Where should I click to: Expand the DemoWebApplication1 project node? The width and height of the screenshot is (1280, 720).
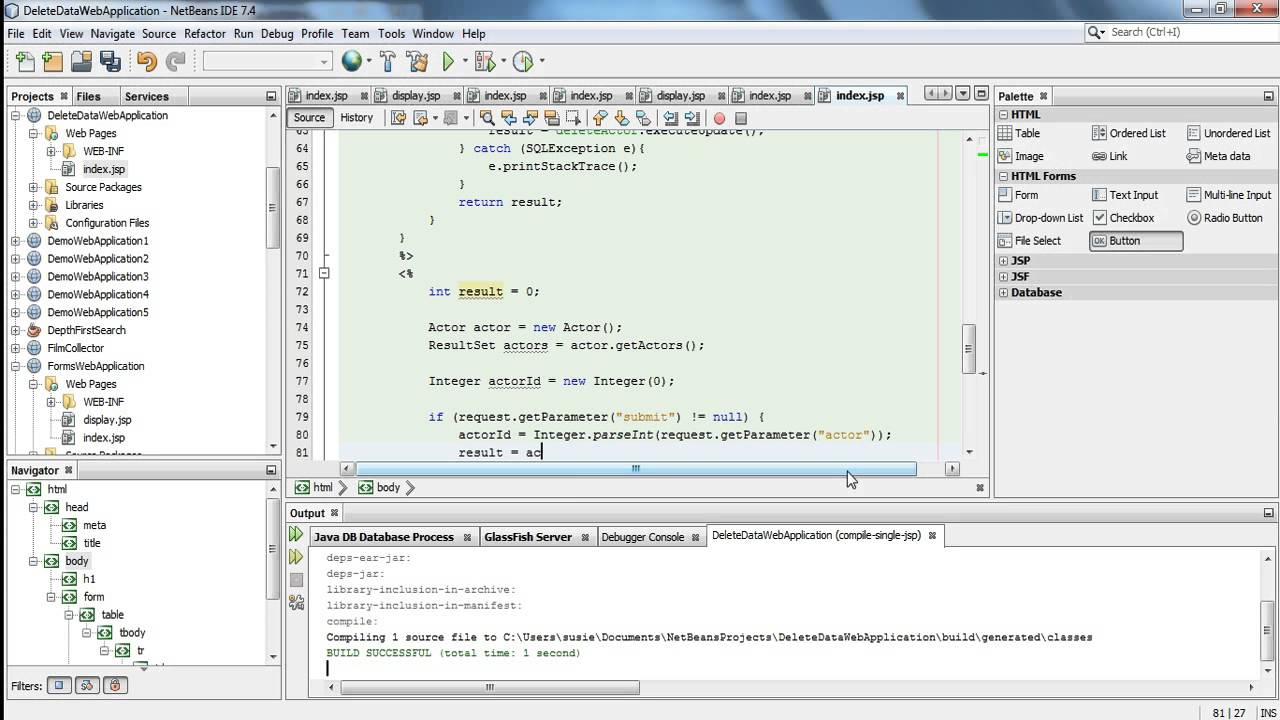(x=16, y=242)
